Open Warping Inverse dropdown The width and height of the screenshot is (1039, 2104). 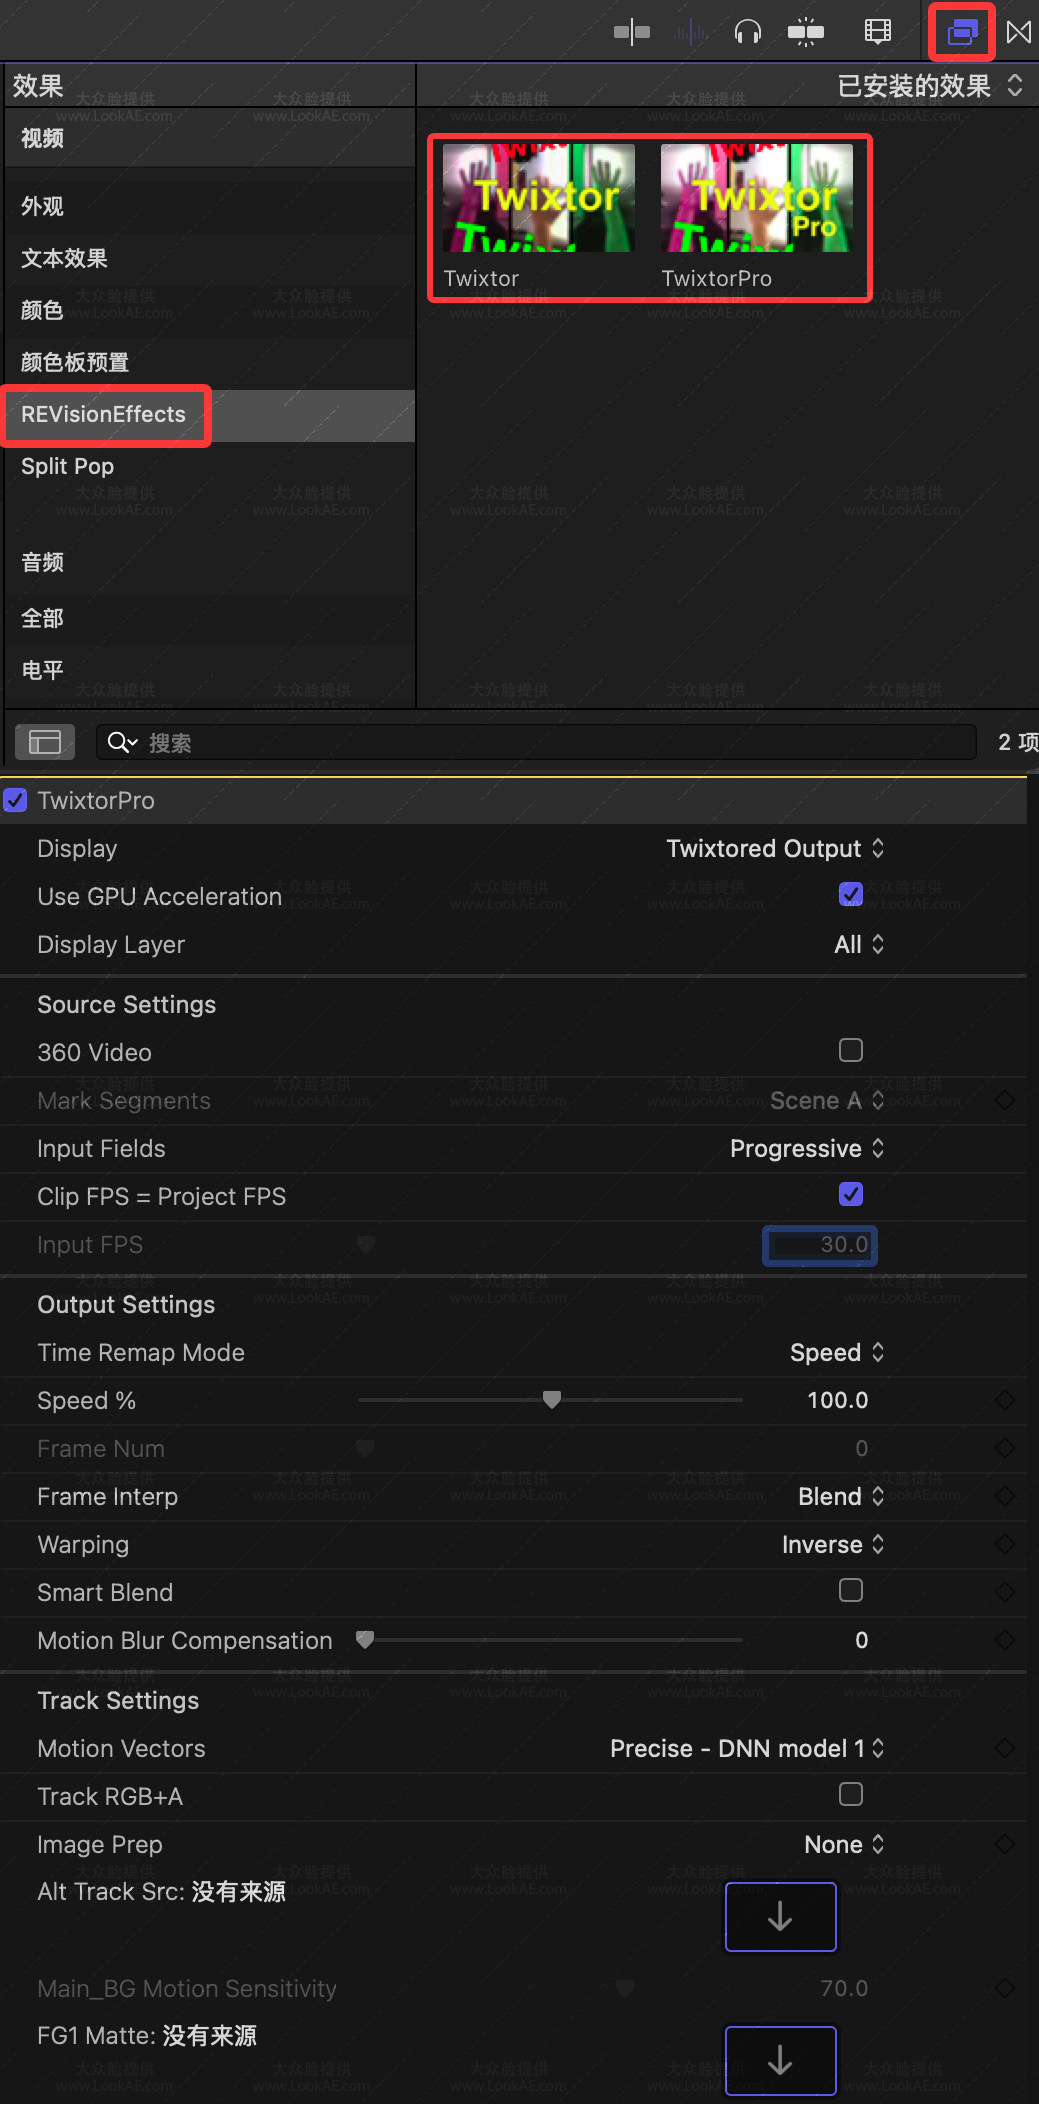click(x=834, y=1544)
